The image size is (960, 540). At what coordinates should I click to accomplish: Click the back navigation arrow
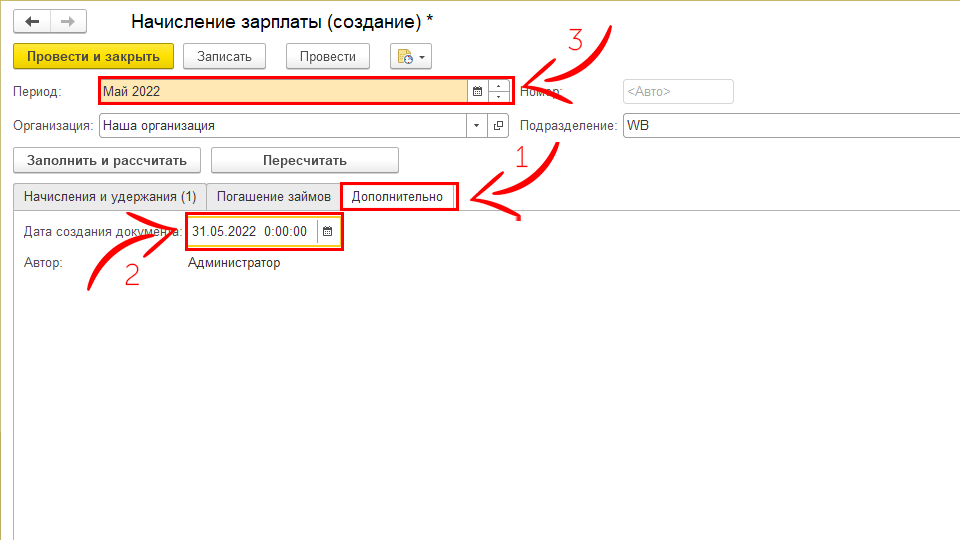(32, 21)
